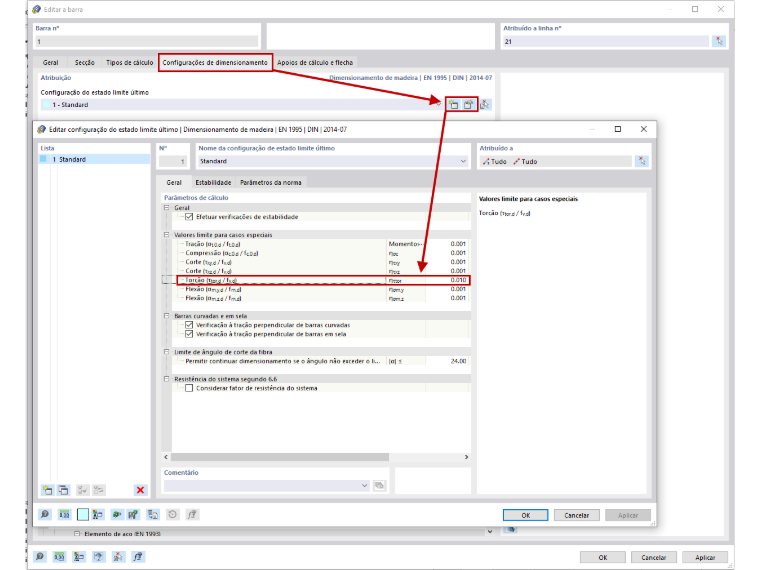Select Geral tab in configuration dialog
760x570 pixels.
click(x=174, y=182)
